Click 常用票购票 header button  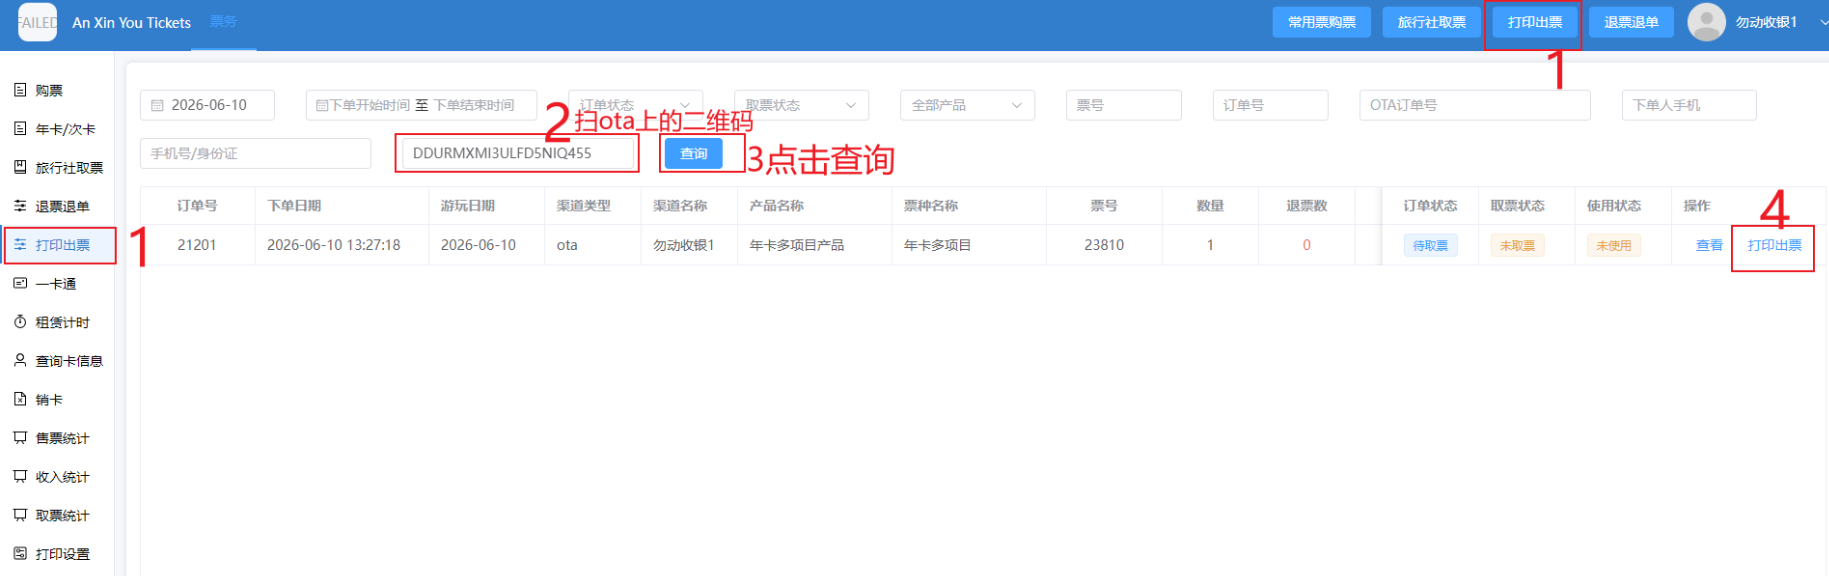pyautogui.click(x=1321, y=22)
